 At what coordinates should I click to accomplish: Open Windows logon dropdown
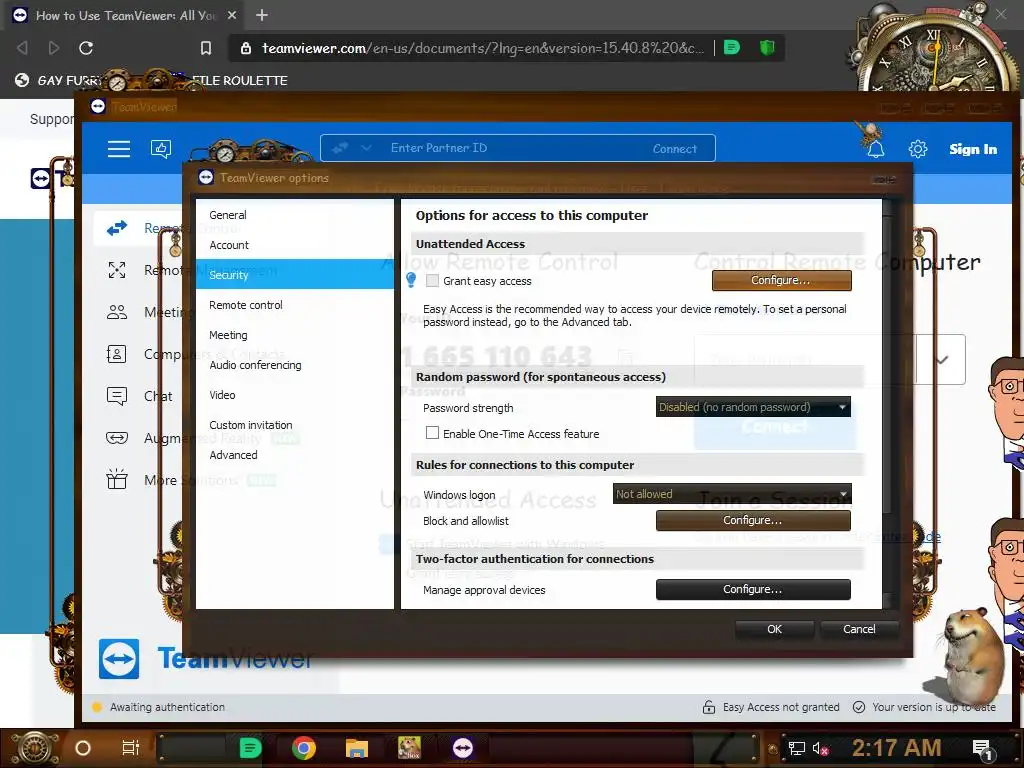[x=731, y=494]
